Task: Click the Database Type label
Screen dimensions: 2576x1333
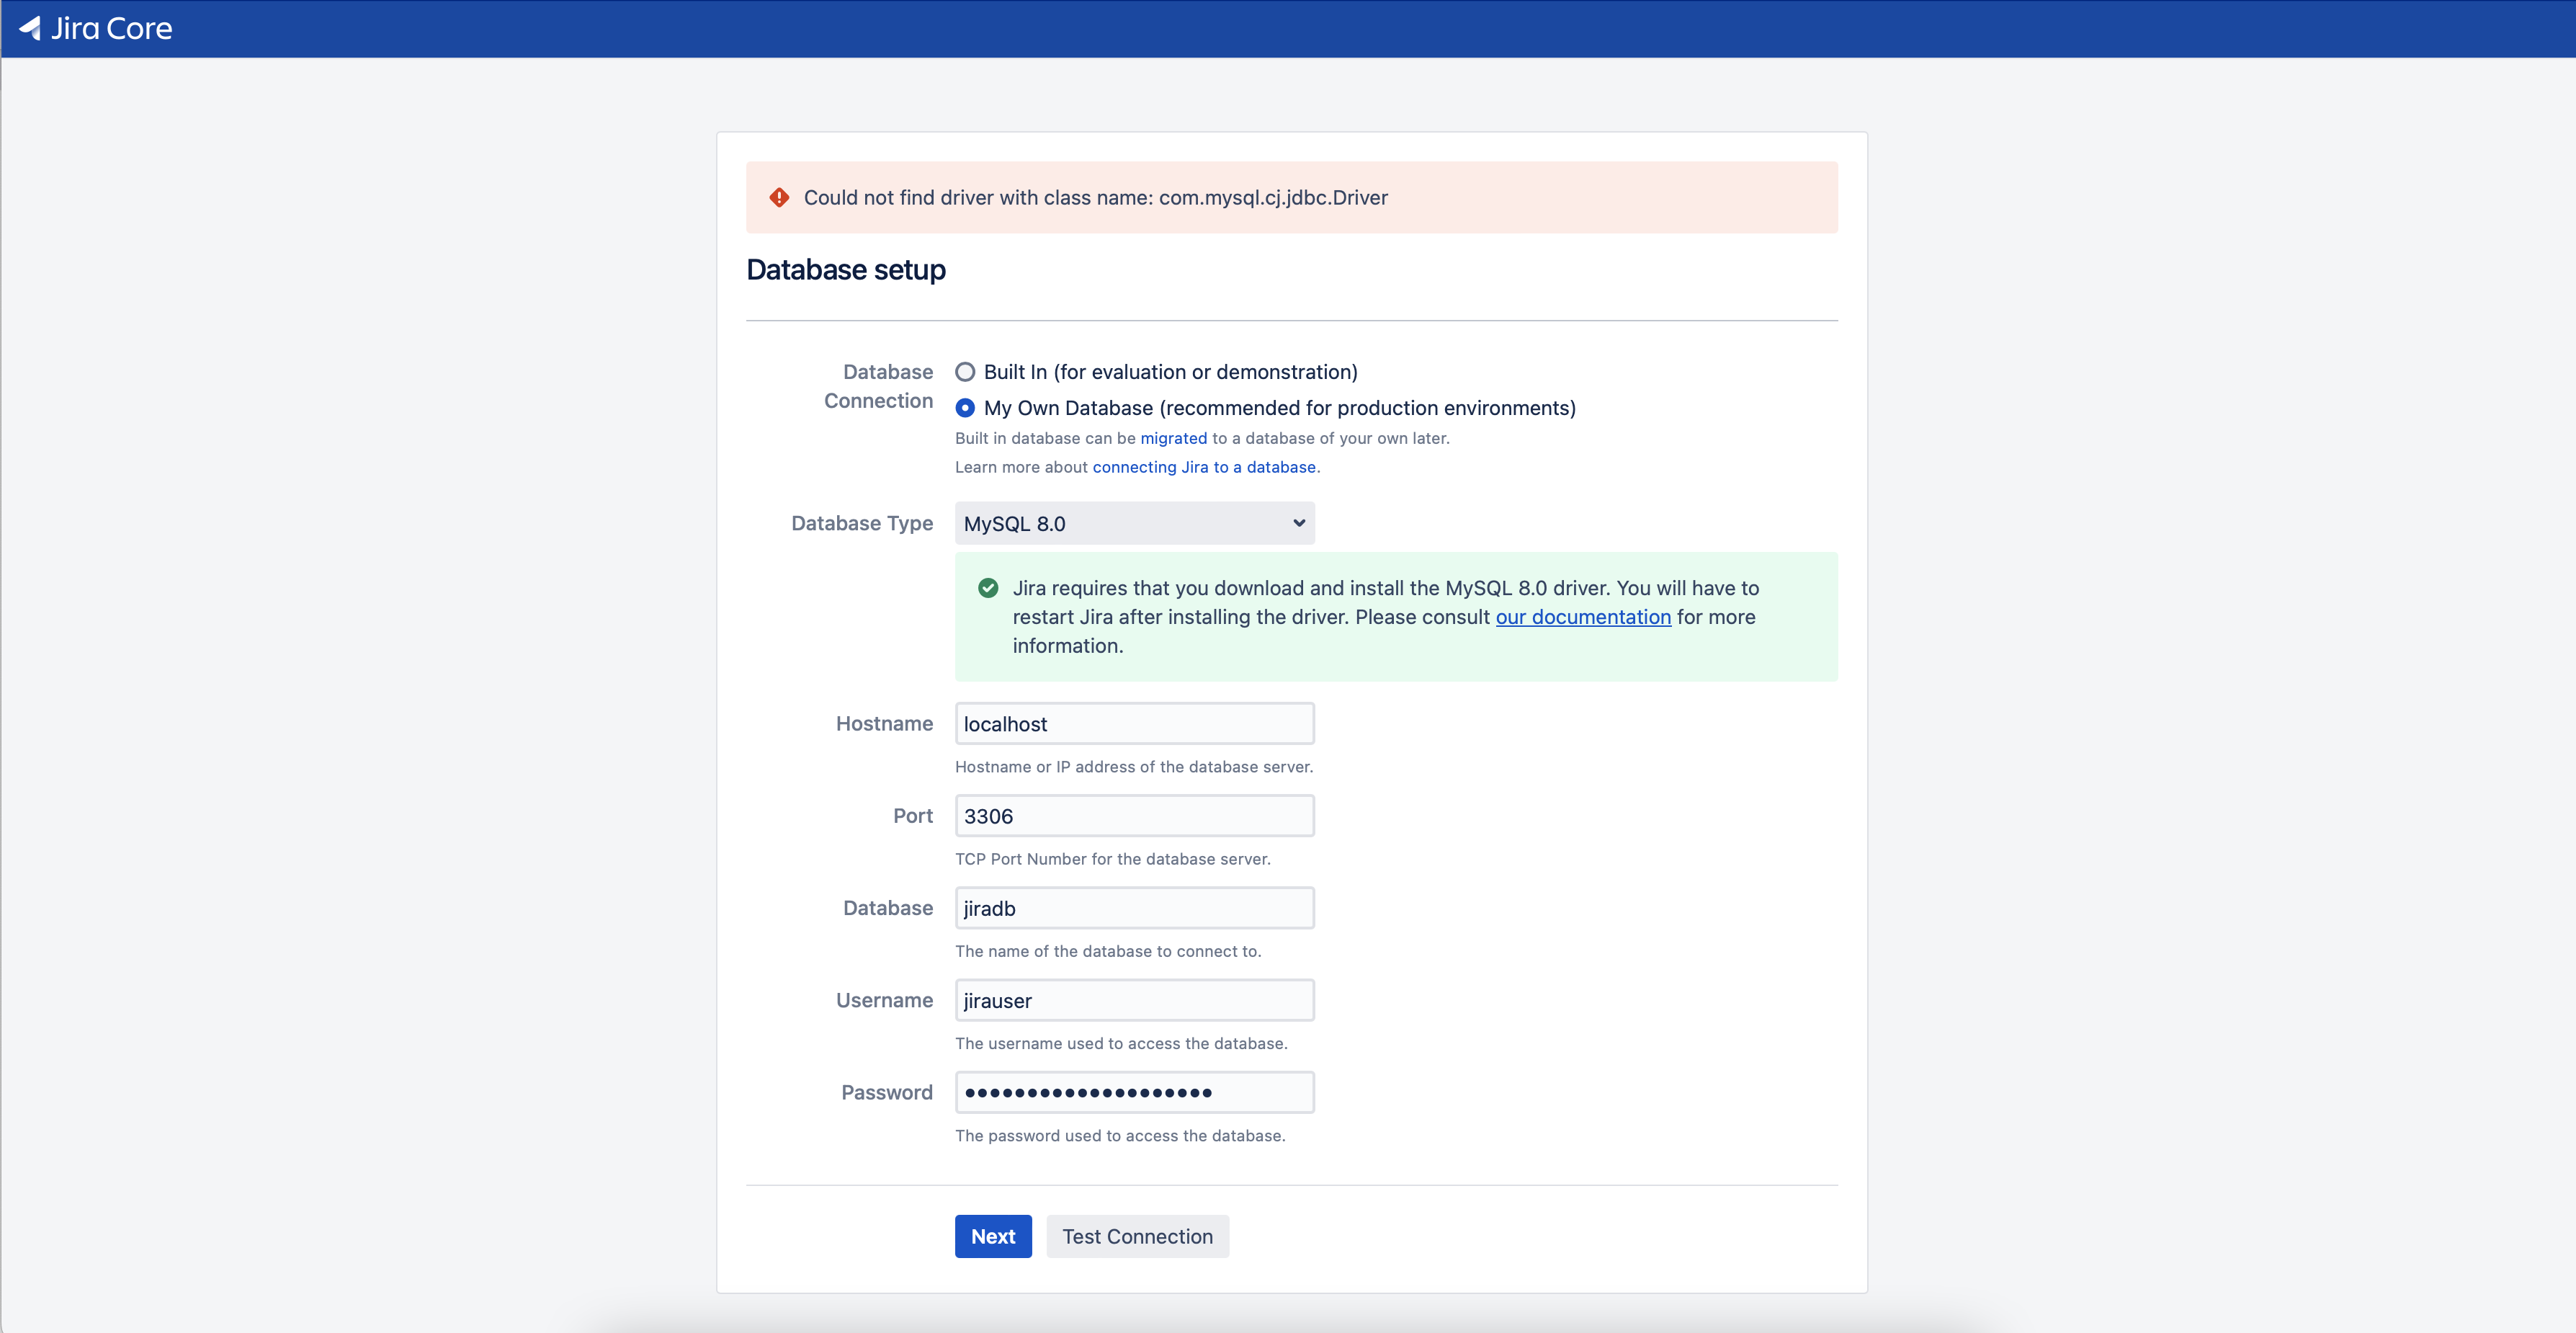Action: tap(862, 523)
